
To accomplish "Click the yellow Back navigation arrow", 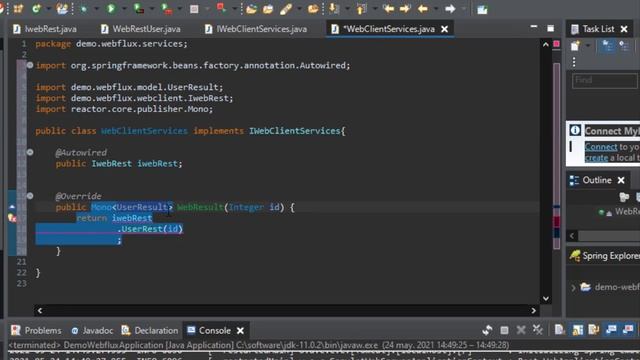I will 423,9.
